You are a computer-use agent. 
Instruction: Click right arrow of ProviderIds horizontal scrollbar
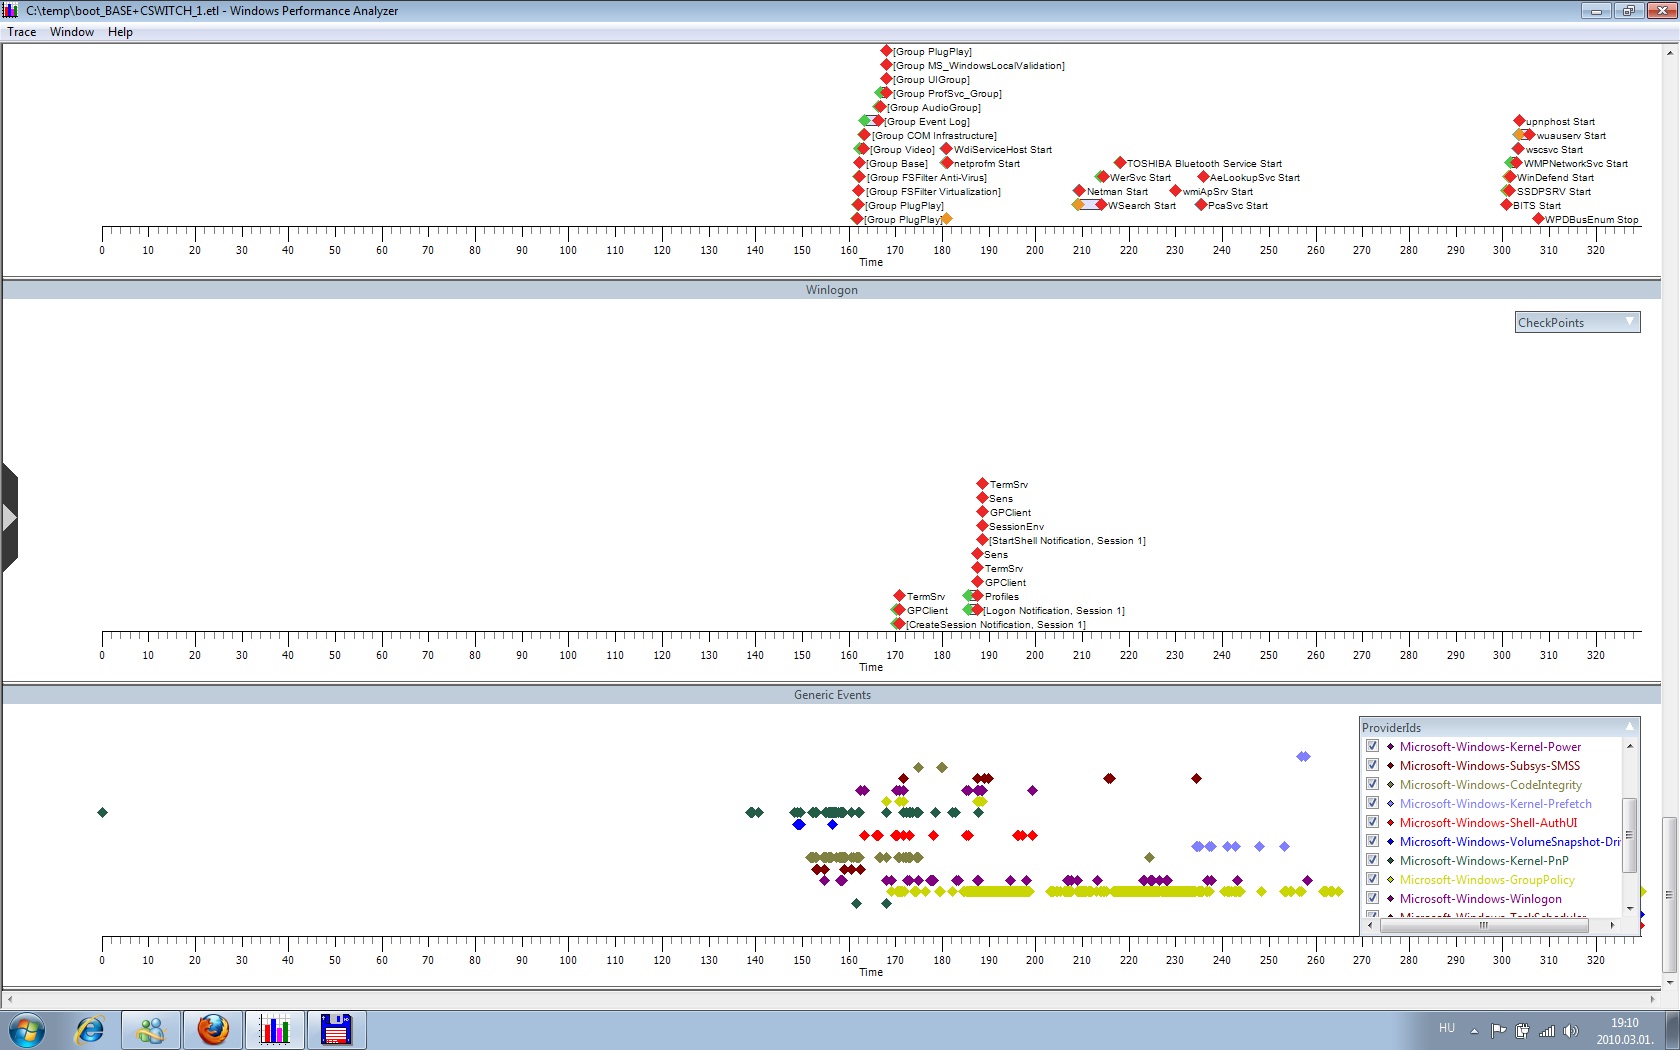(x=1612, y=925)
